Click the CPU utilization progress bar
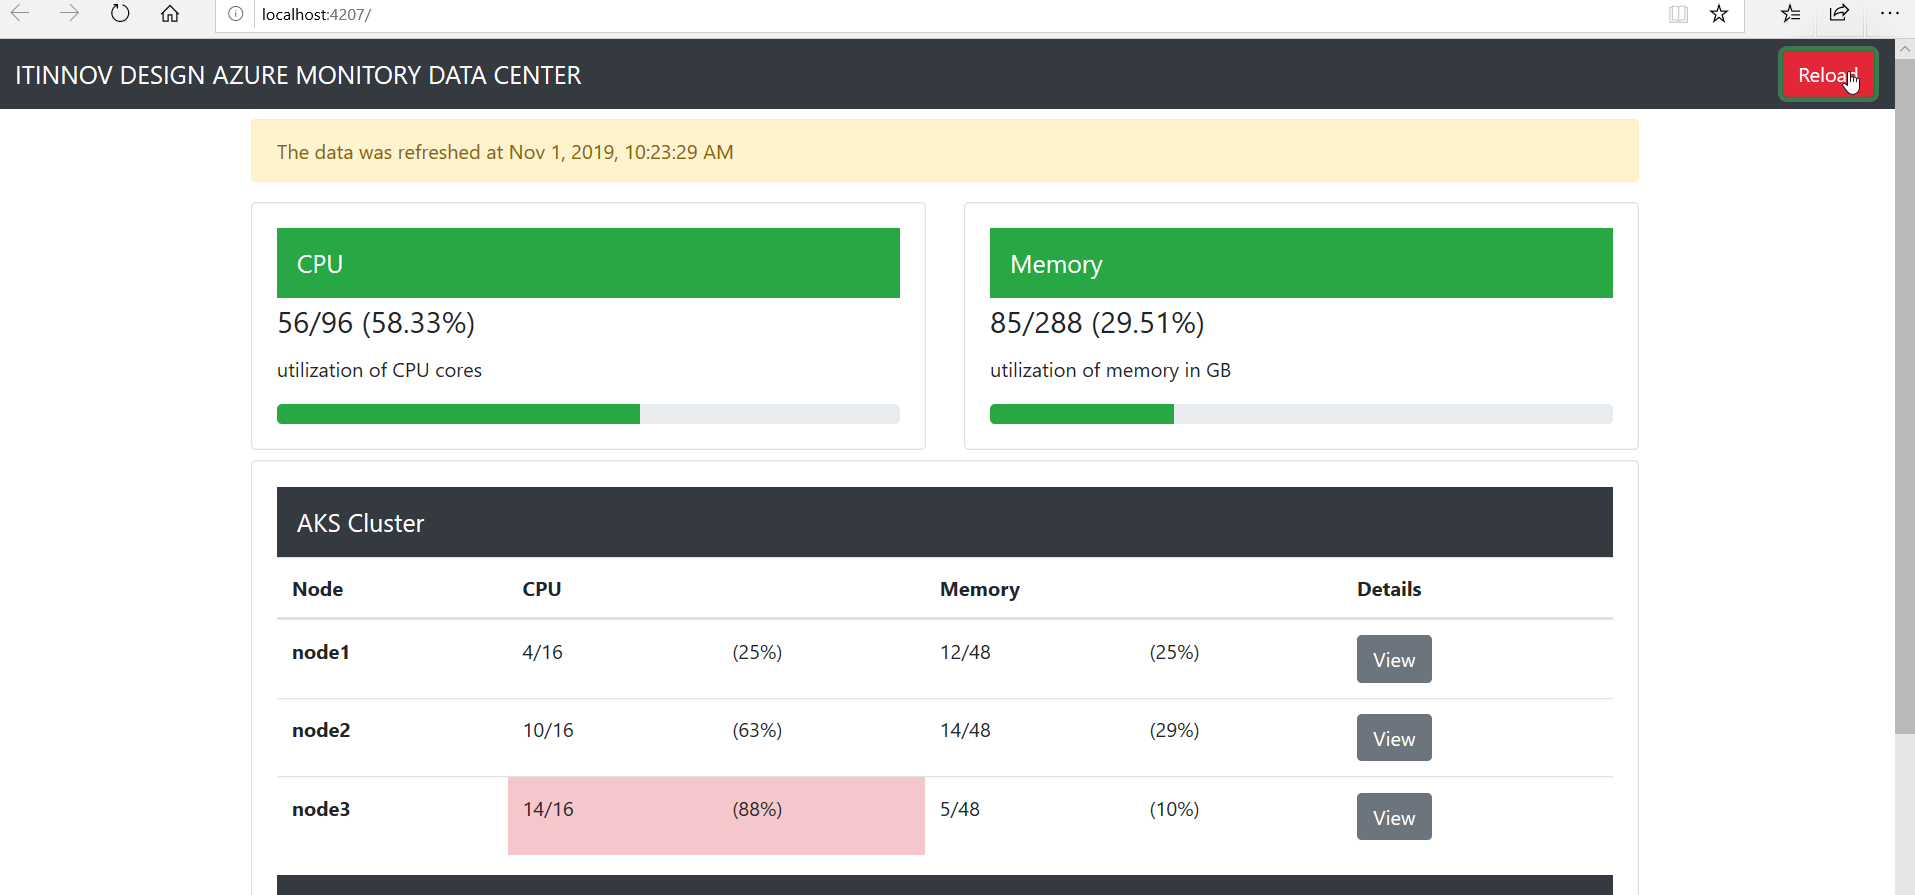This screenshot has height=895, width=1915. (x=588, y=414)
